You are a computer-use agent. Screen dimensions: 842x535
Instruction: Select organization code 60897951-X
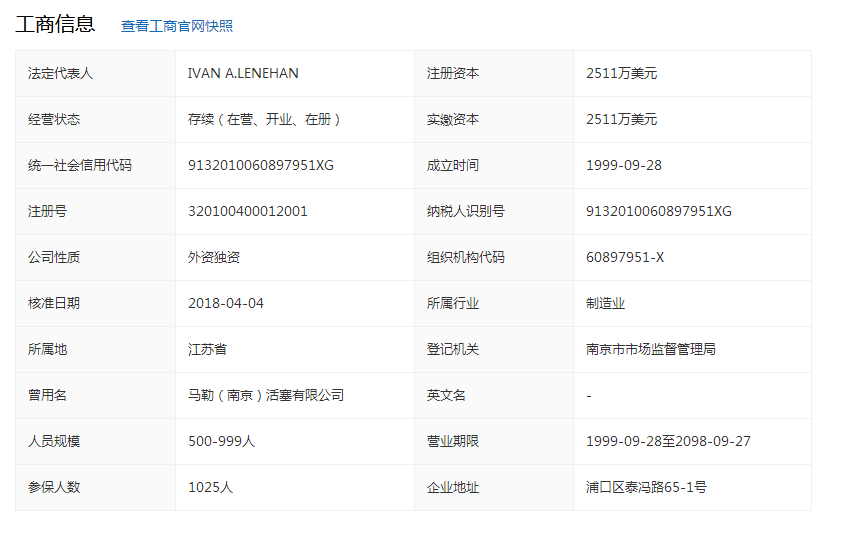click(625, 257)
